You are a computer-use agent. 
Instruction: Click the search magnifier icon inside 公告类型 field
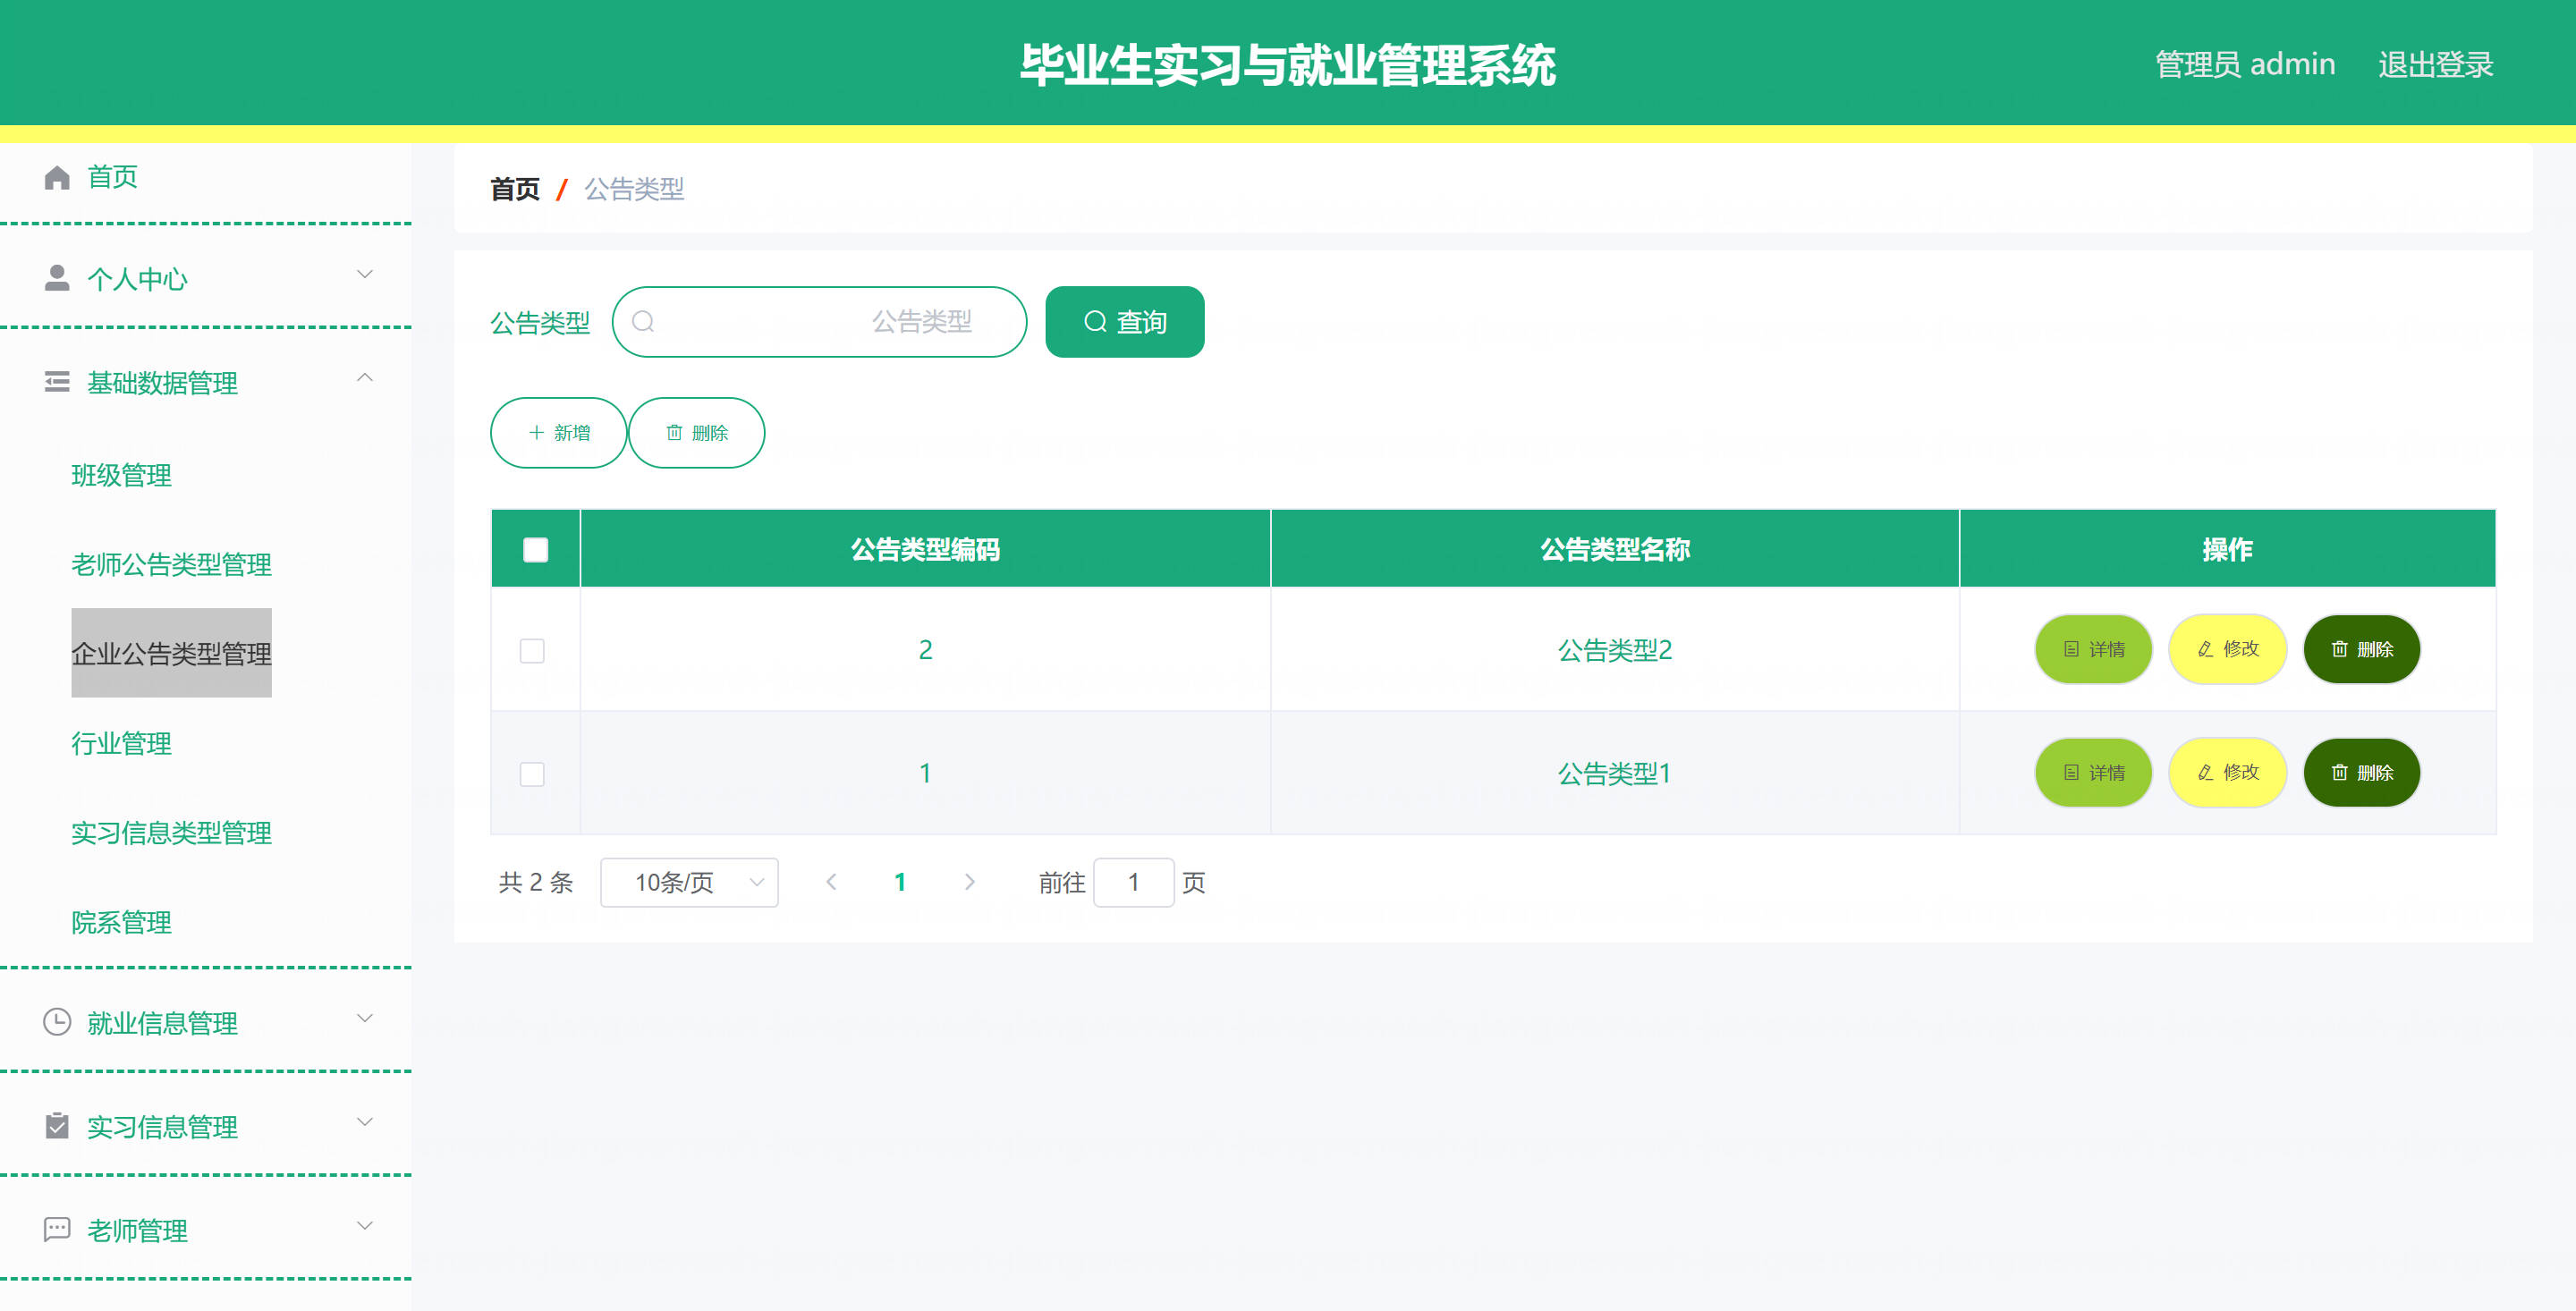[x=643, y=322]
